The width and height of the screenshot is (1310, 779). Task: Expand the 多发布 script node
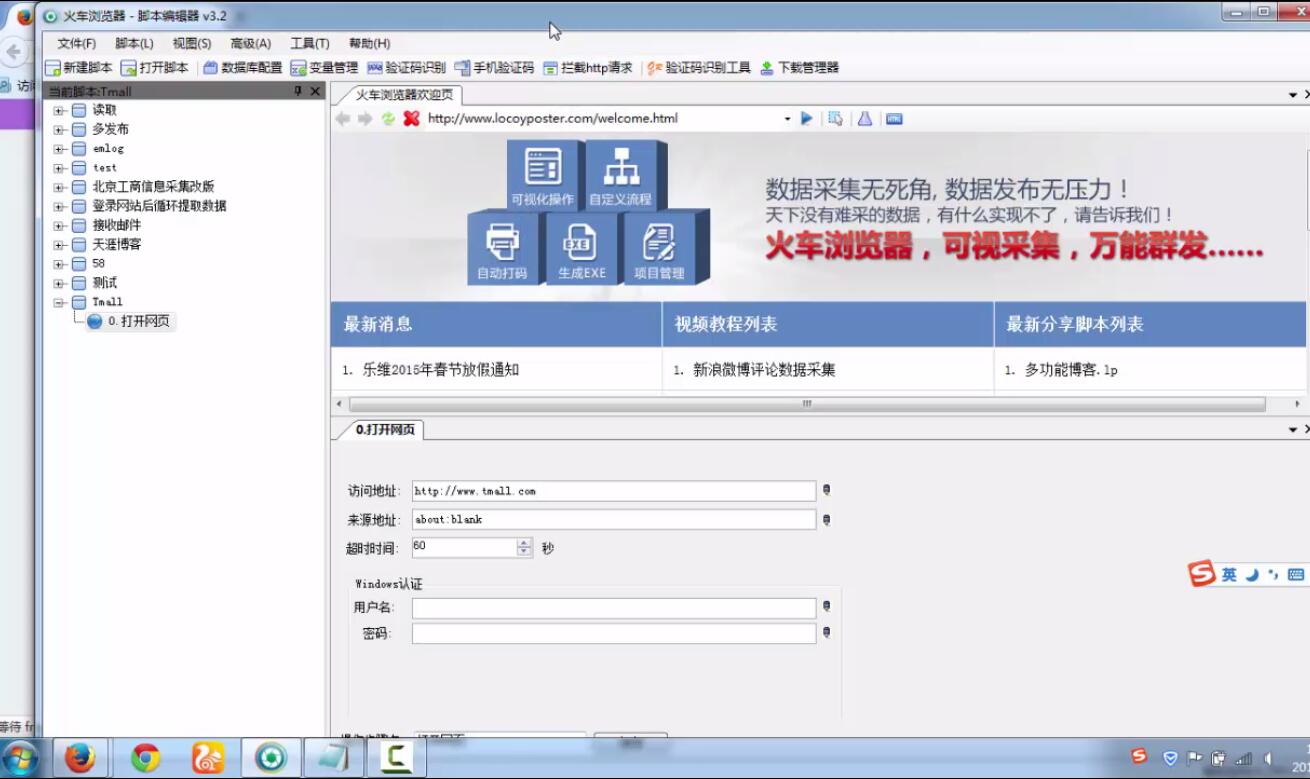(x=59, y=130)
